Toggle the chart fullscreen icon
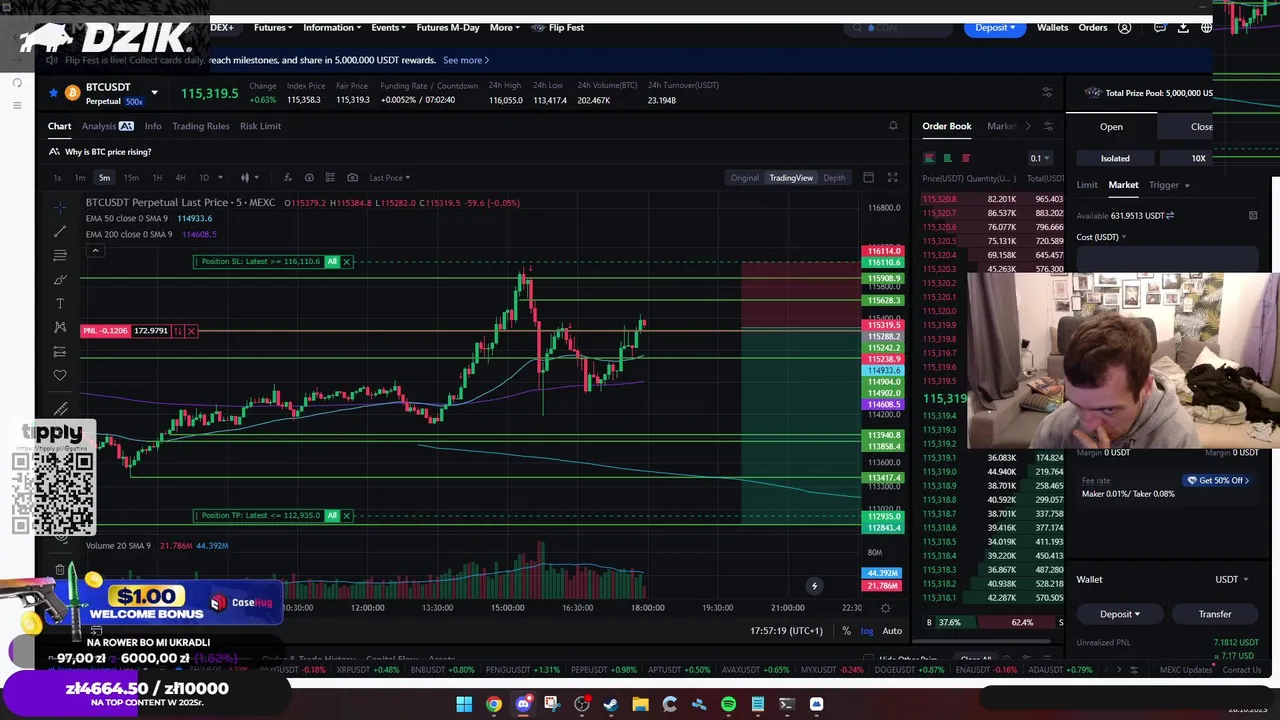 point(892,178)
